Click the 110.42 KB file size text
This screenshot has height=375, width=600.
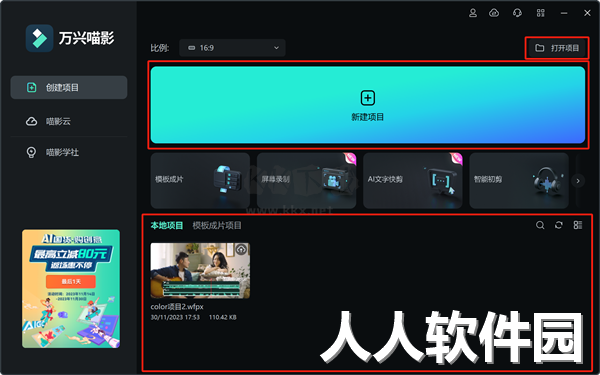223,317
